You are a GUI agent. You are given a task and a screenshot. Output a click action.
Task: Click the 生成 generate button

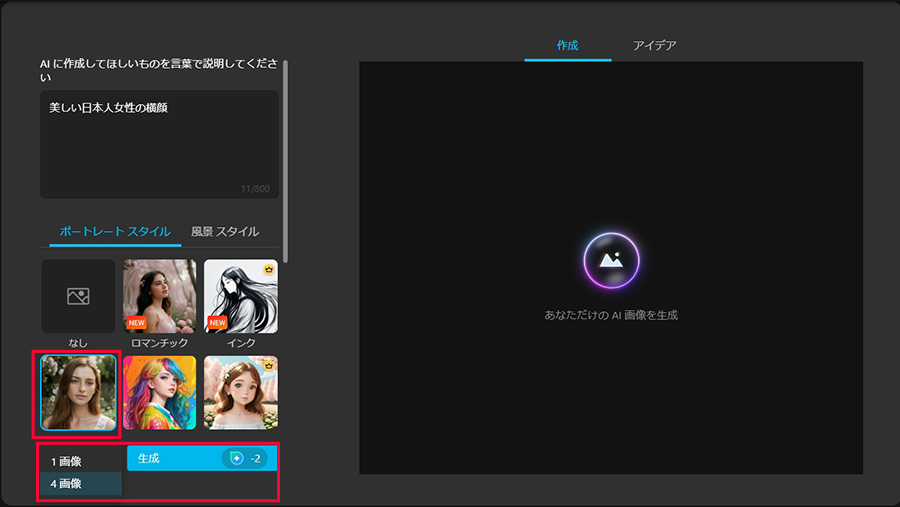[x=201, y=458]
